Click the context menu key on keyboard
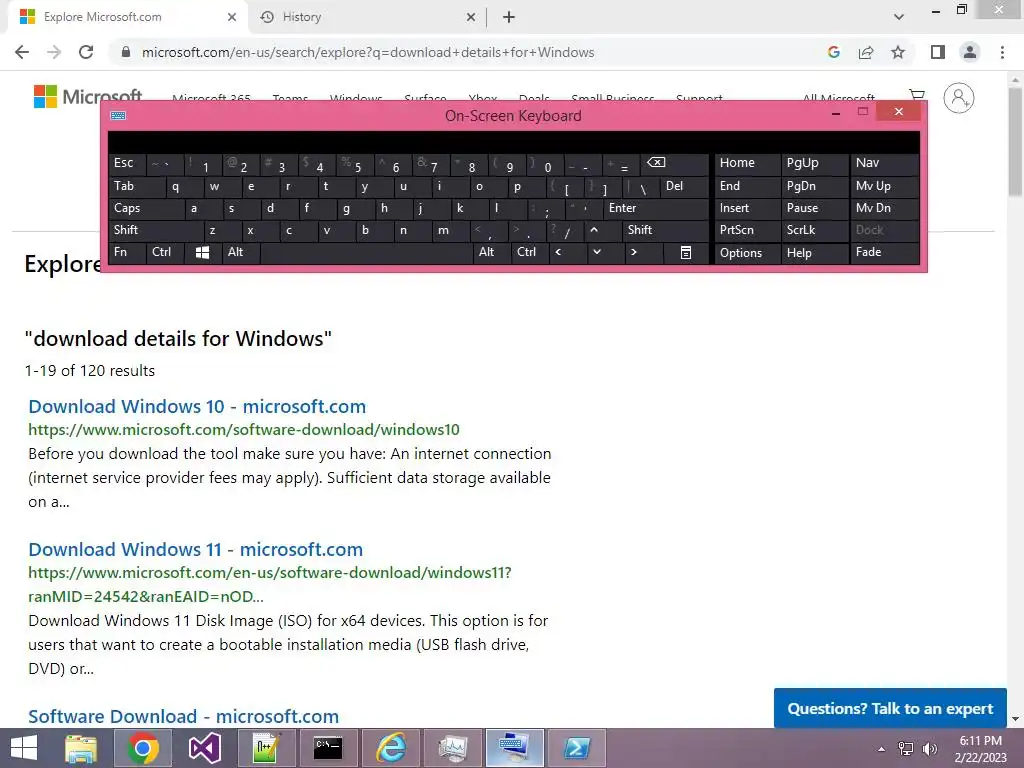Viewport: 1024px width, 768px height. pyautogui.click(x=686, y=252)
